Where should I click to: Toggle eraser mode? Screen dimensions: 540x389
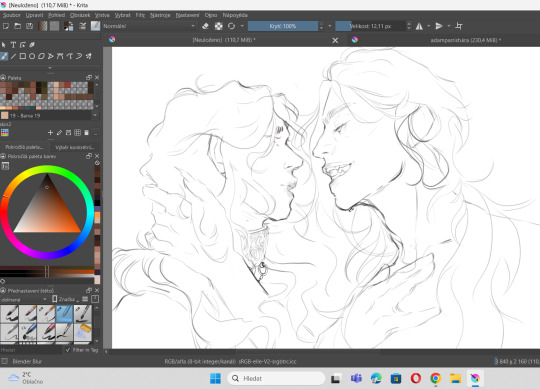tap(205, 26)
